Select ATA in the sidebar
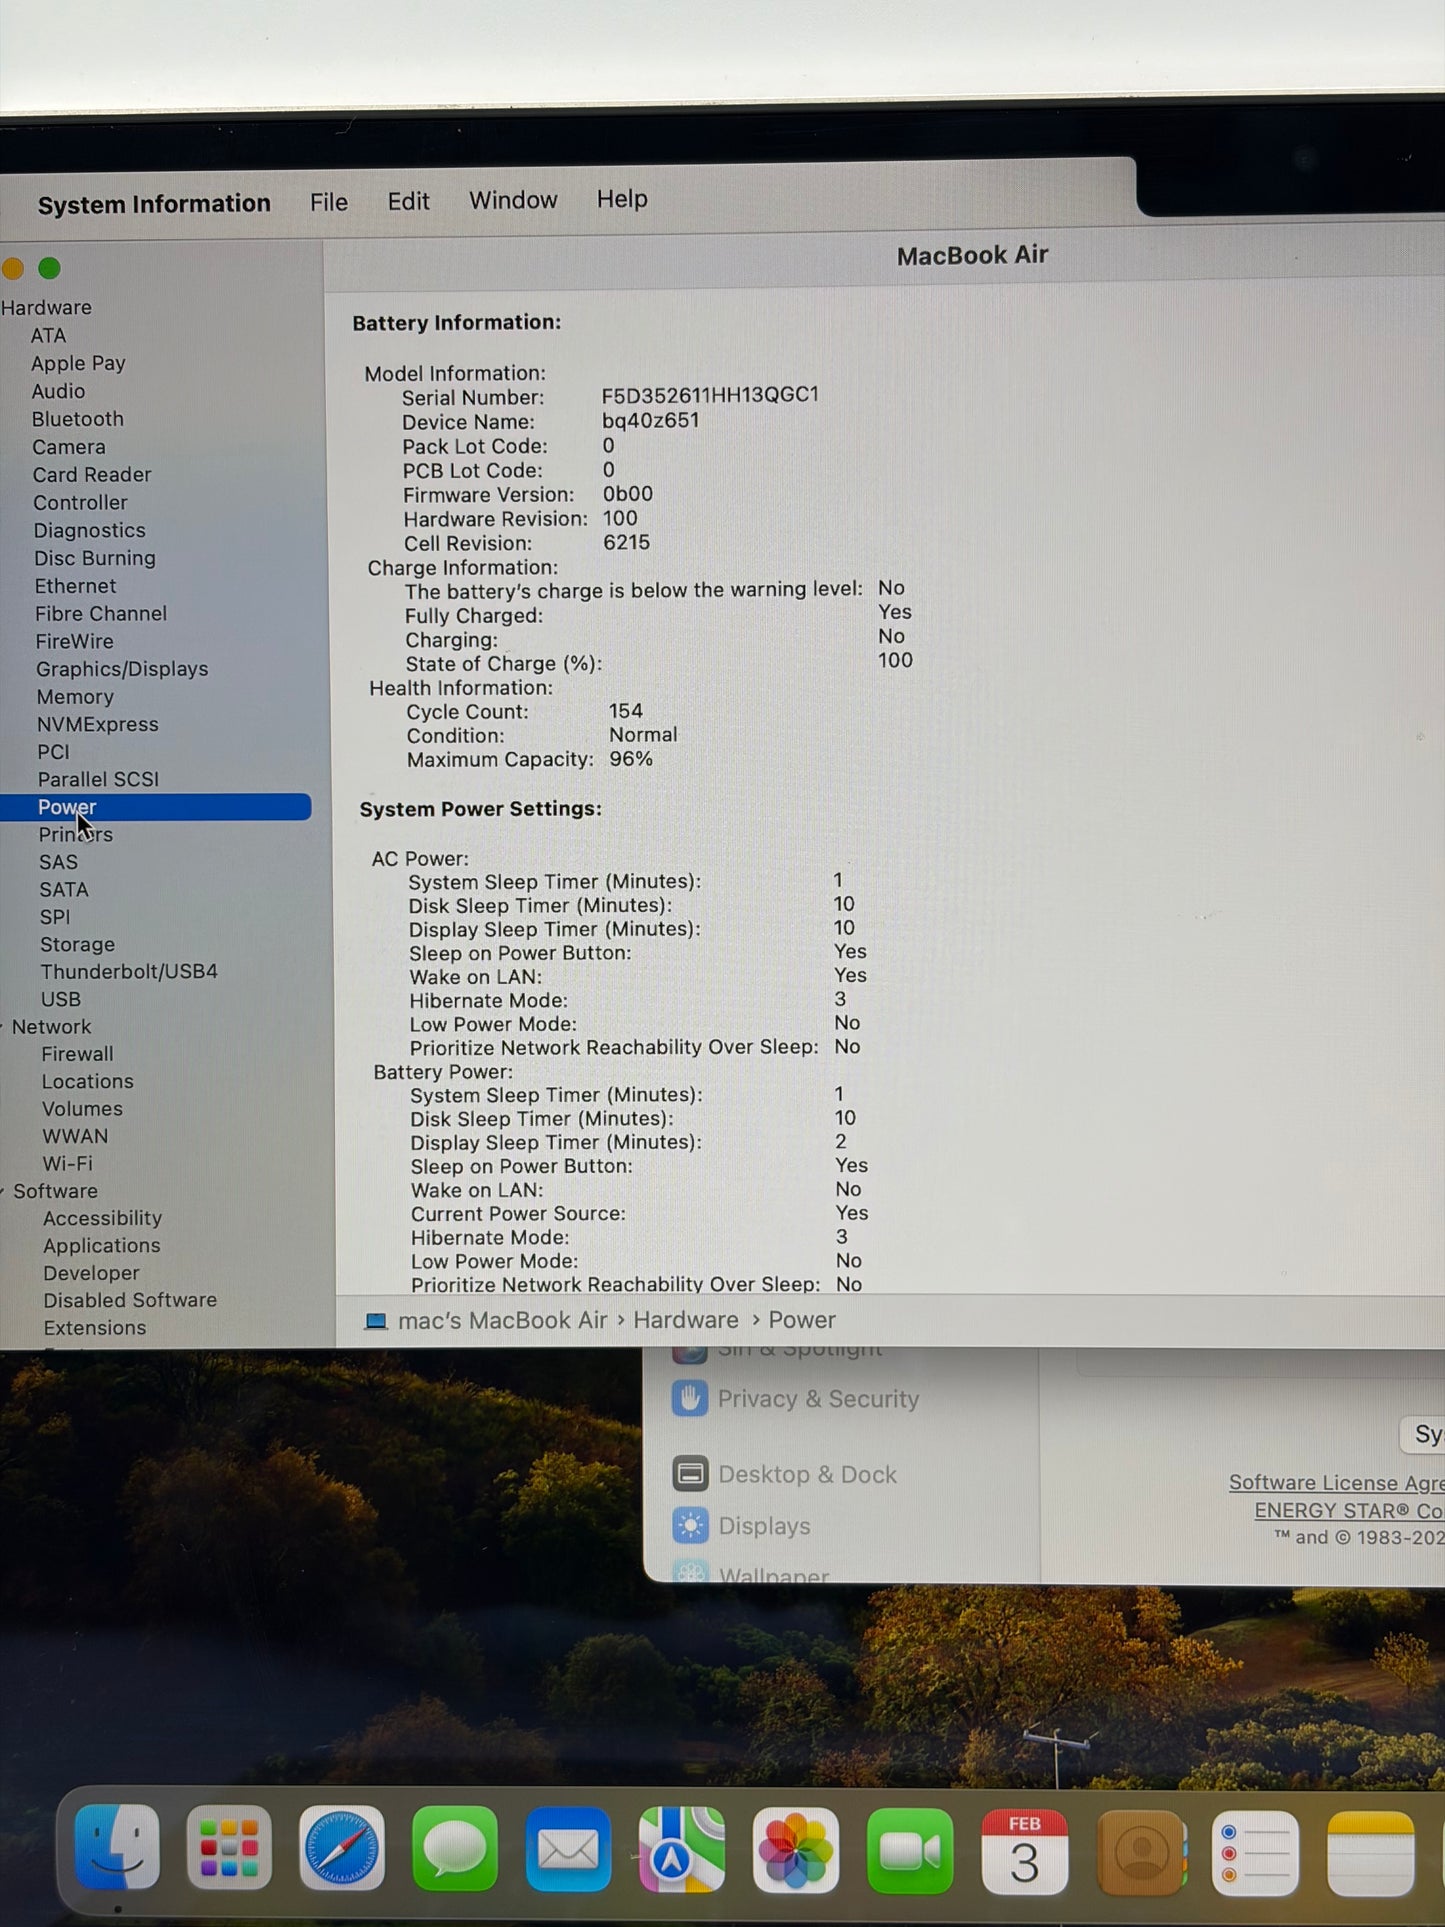 coord(48,336)
